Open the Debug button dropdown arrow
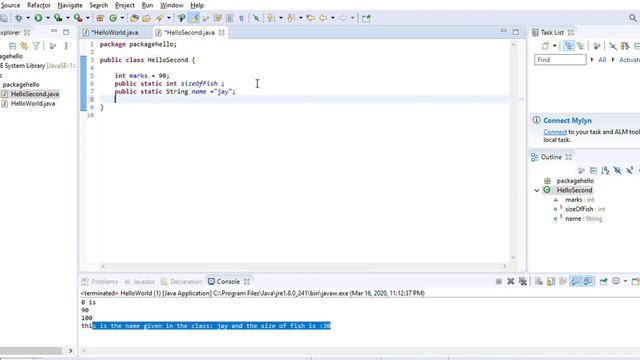The image size is (640, 360). click(28, 18)
